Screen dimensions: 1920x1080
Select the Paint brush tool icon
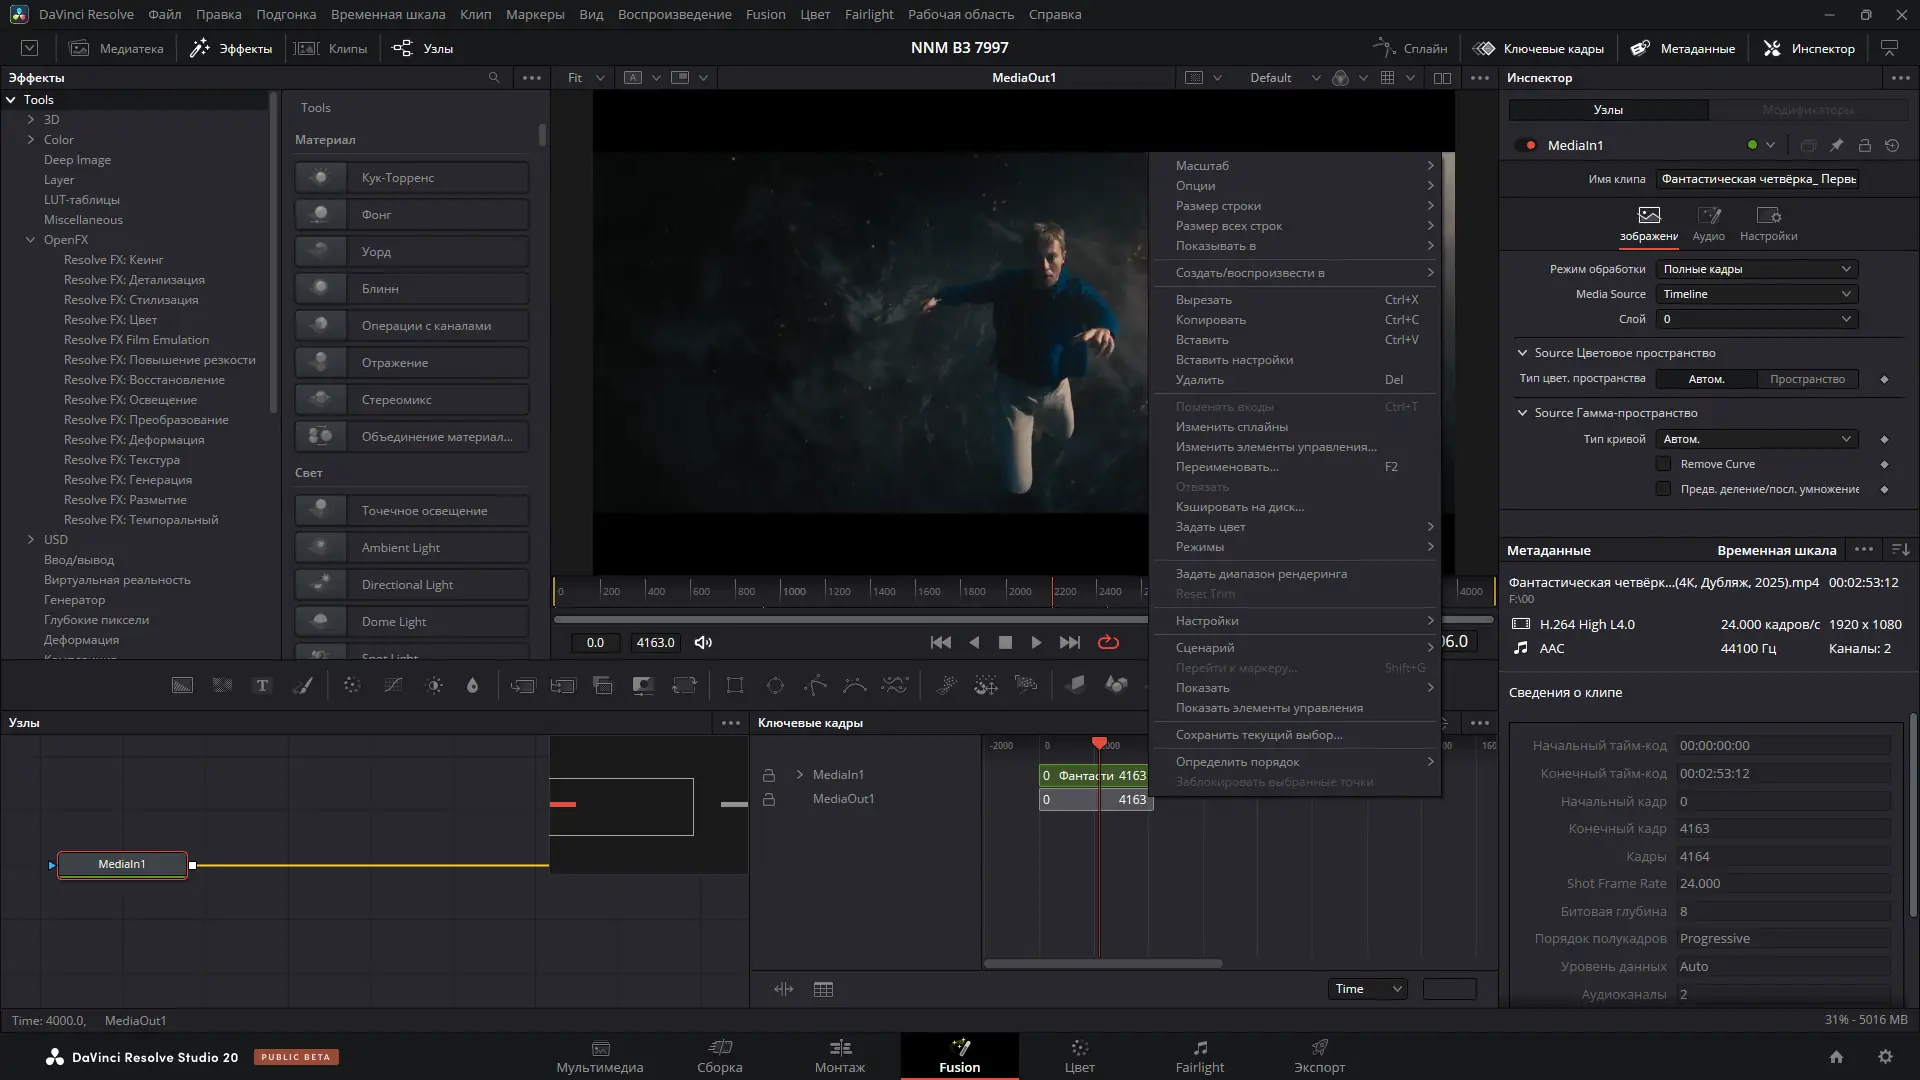click(x=302, y=685)
